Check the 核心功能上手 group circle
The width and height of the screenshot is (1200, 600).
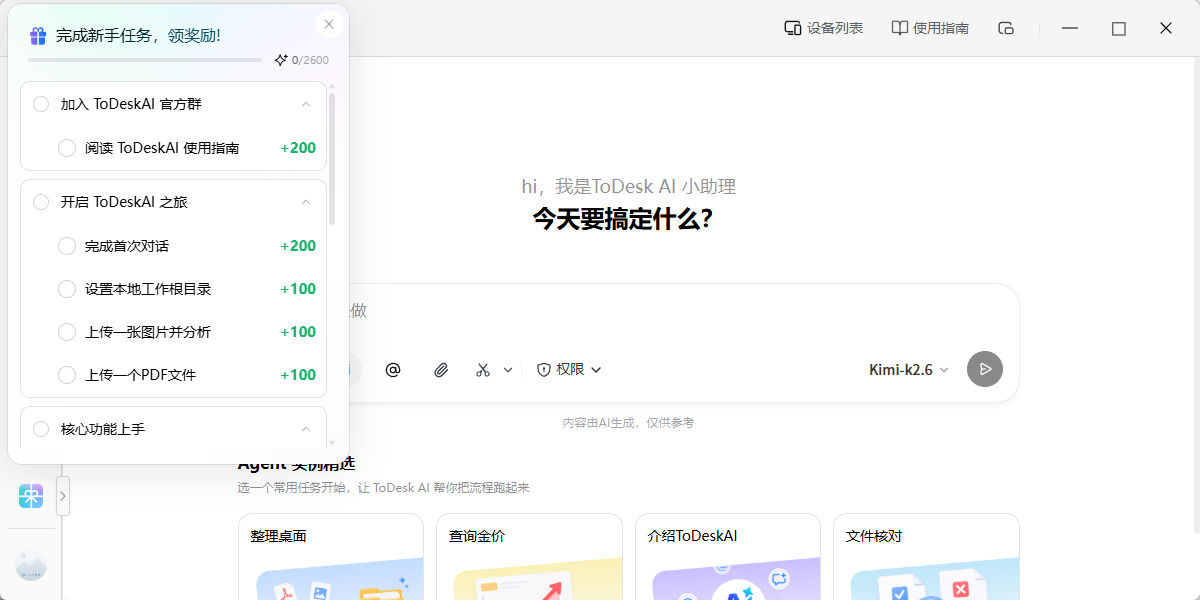point(41,429)
